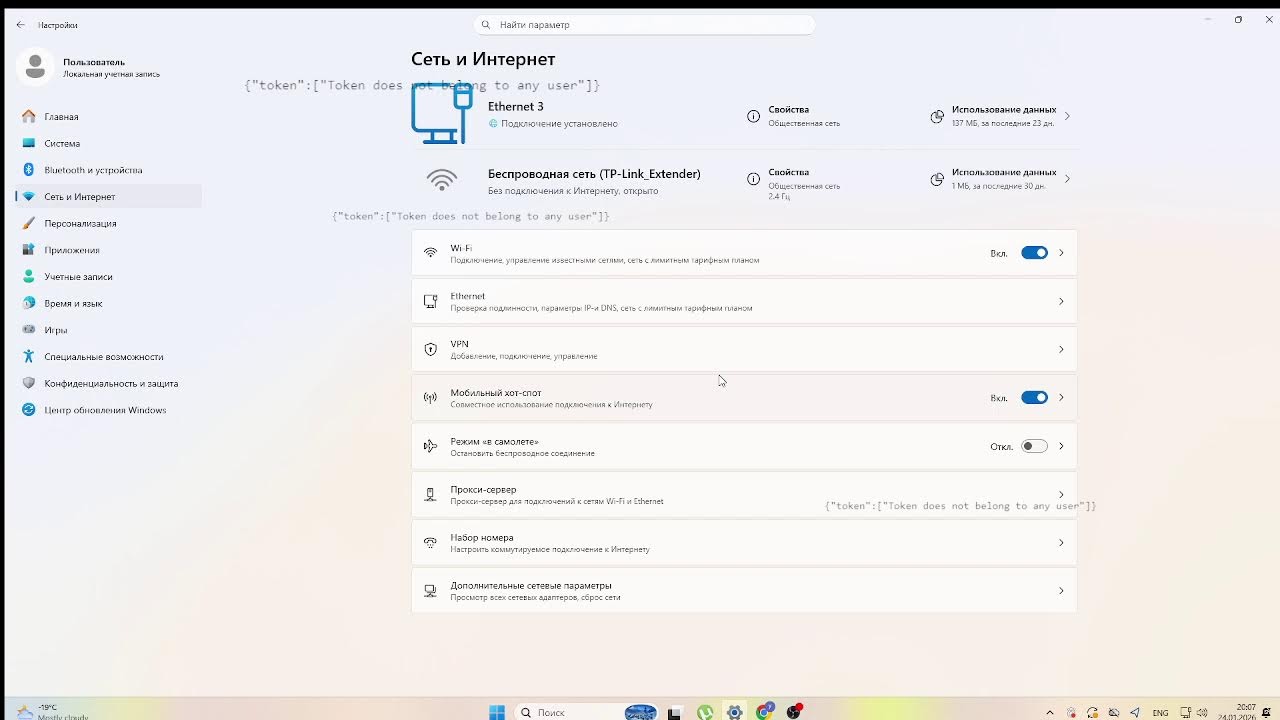This screenshot has height=720, width=1280.
Task: Click the info icon beside TP-Link_Extender Свойства
Action: point(753,179)
